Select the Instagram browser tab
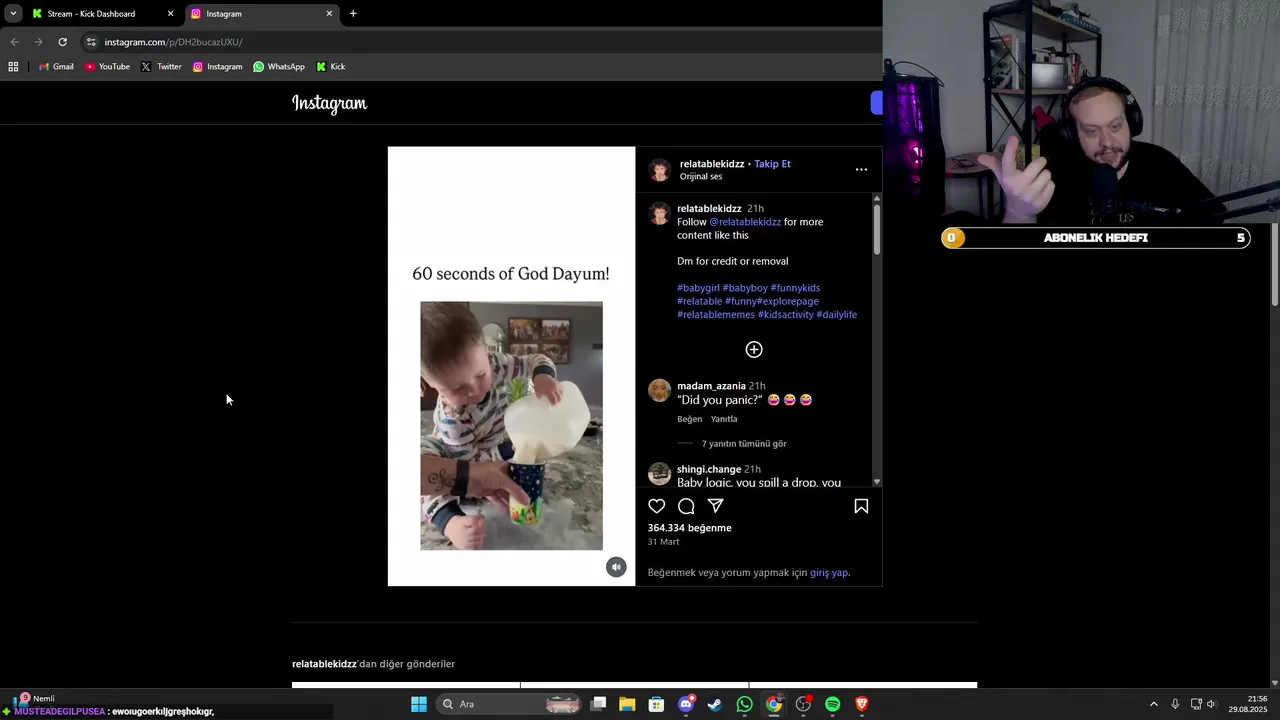 click(x=262, y=14)
